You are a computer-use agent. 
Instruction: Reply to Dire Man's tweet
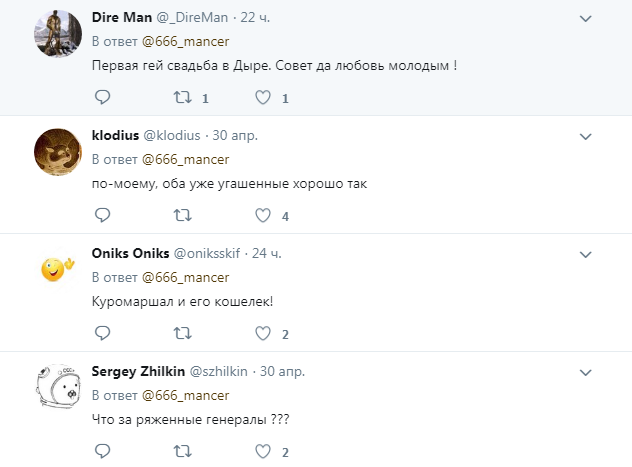pos(101,98)
